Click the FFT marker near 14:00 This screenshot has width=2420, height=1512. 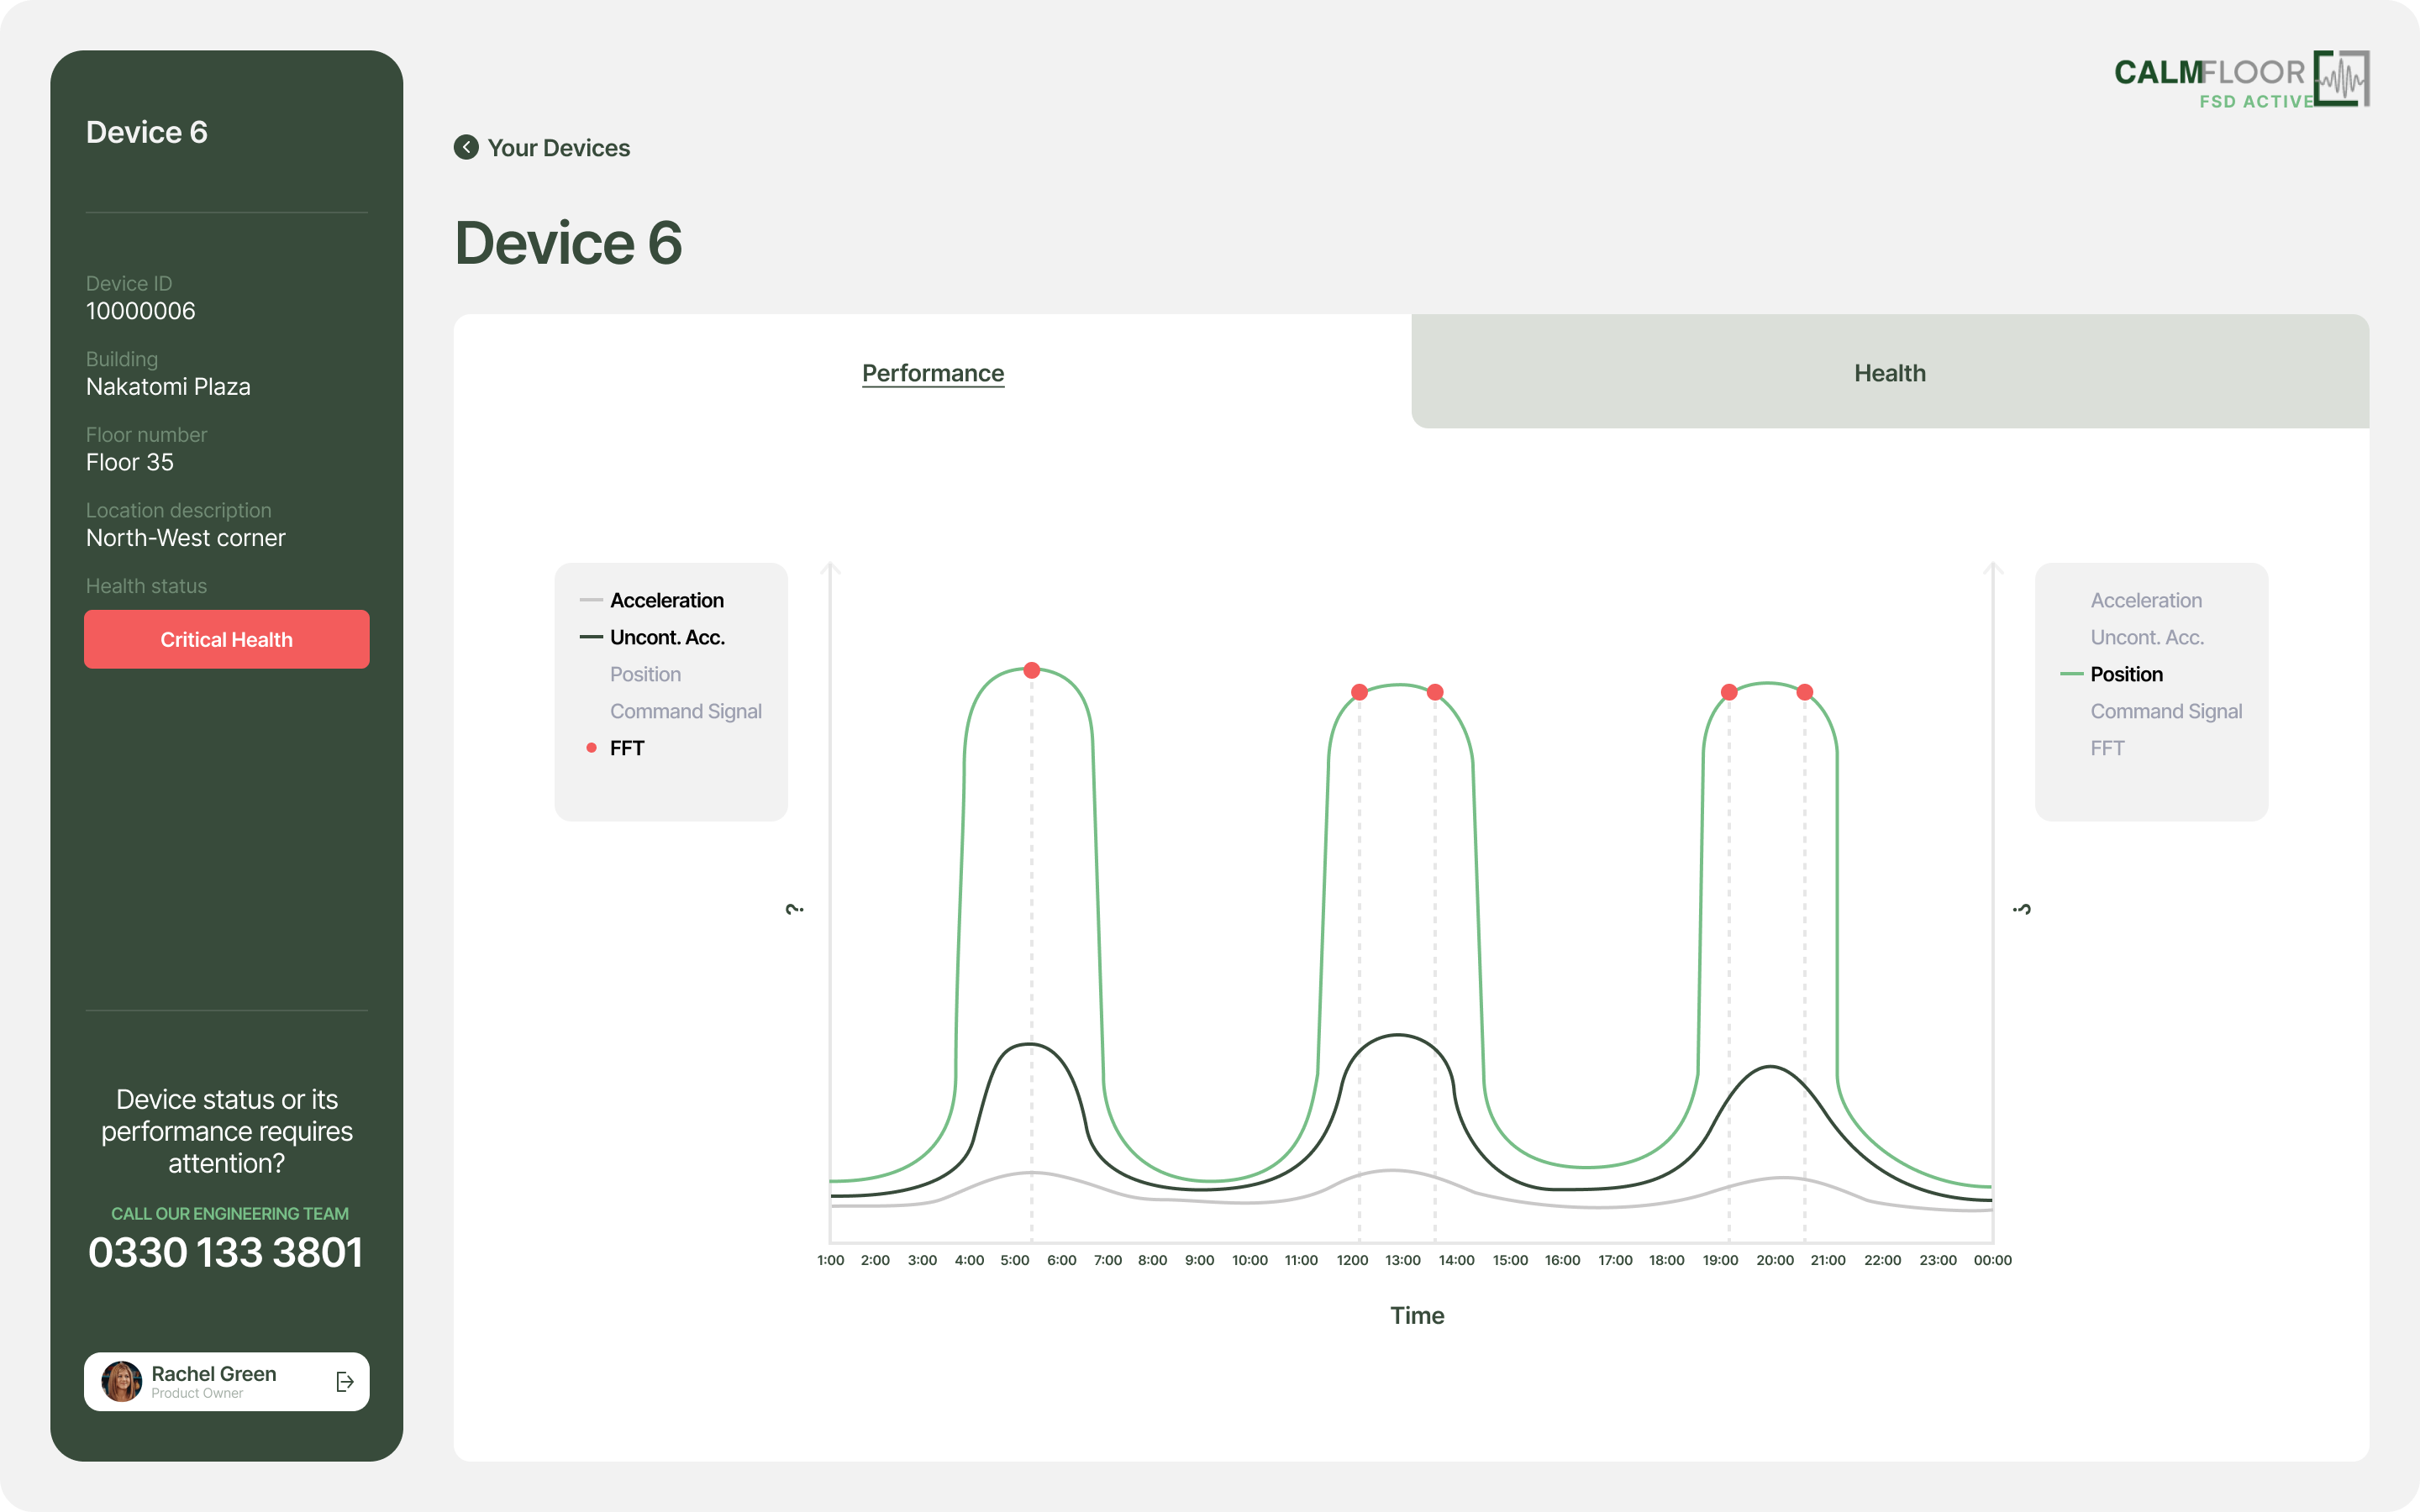(x=1435, y=692)
